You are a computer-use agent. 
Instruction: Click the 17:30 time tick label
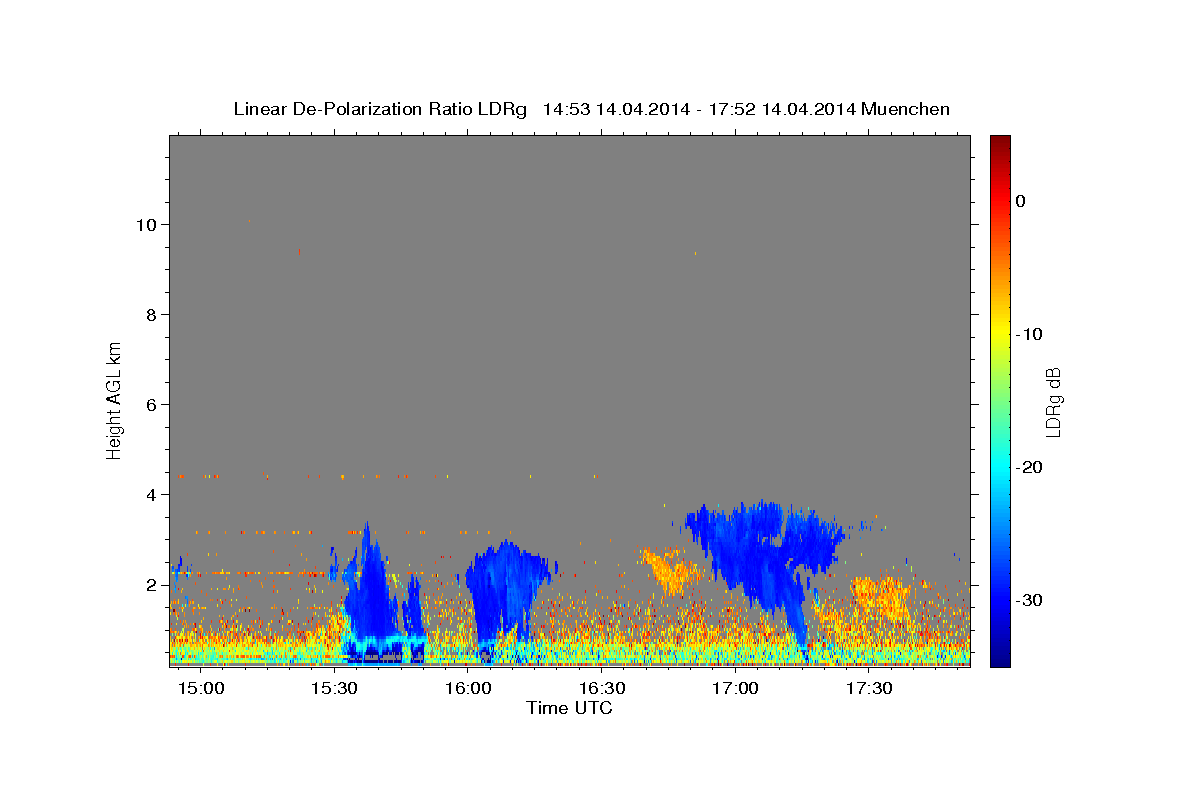coord(869,689)
